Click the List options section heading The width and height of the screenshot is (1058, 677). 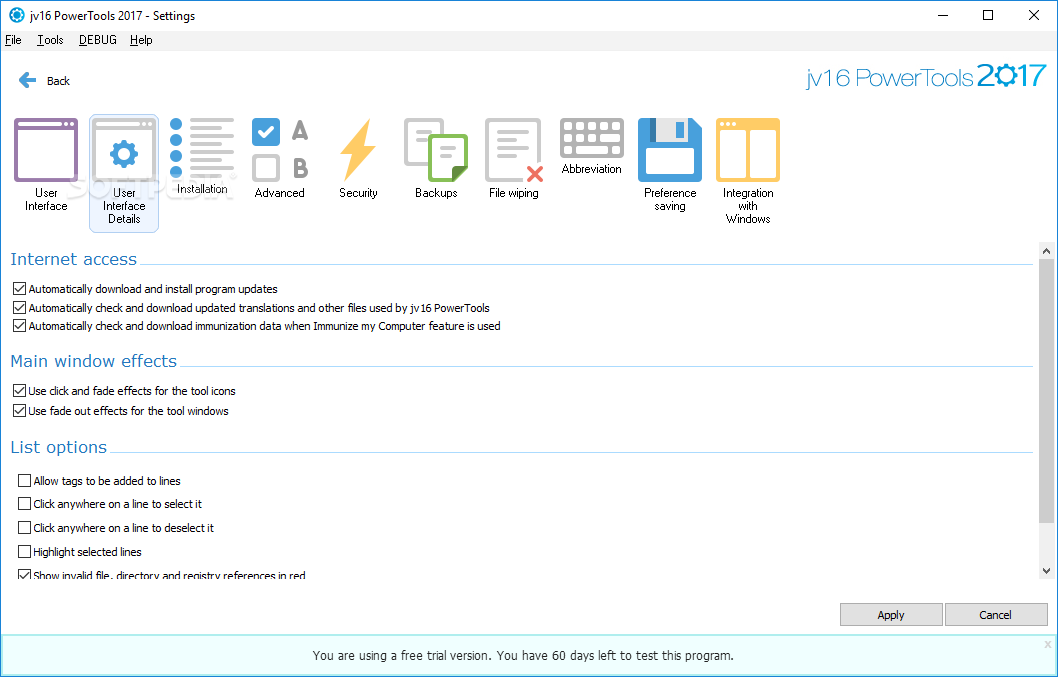pyautogui.click(x=59, y=448)
